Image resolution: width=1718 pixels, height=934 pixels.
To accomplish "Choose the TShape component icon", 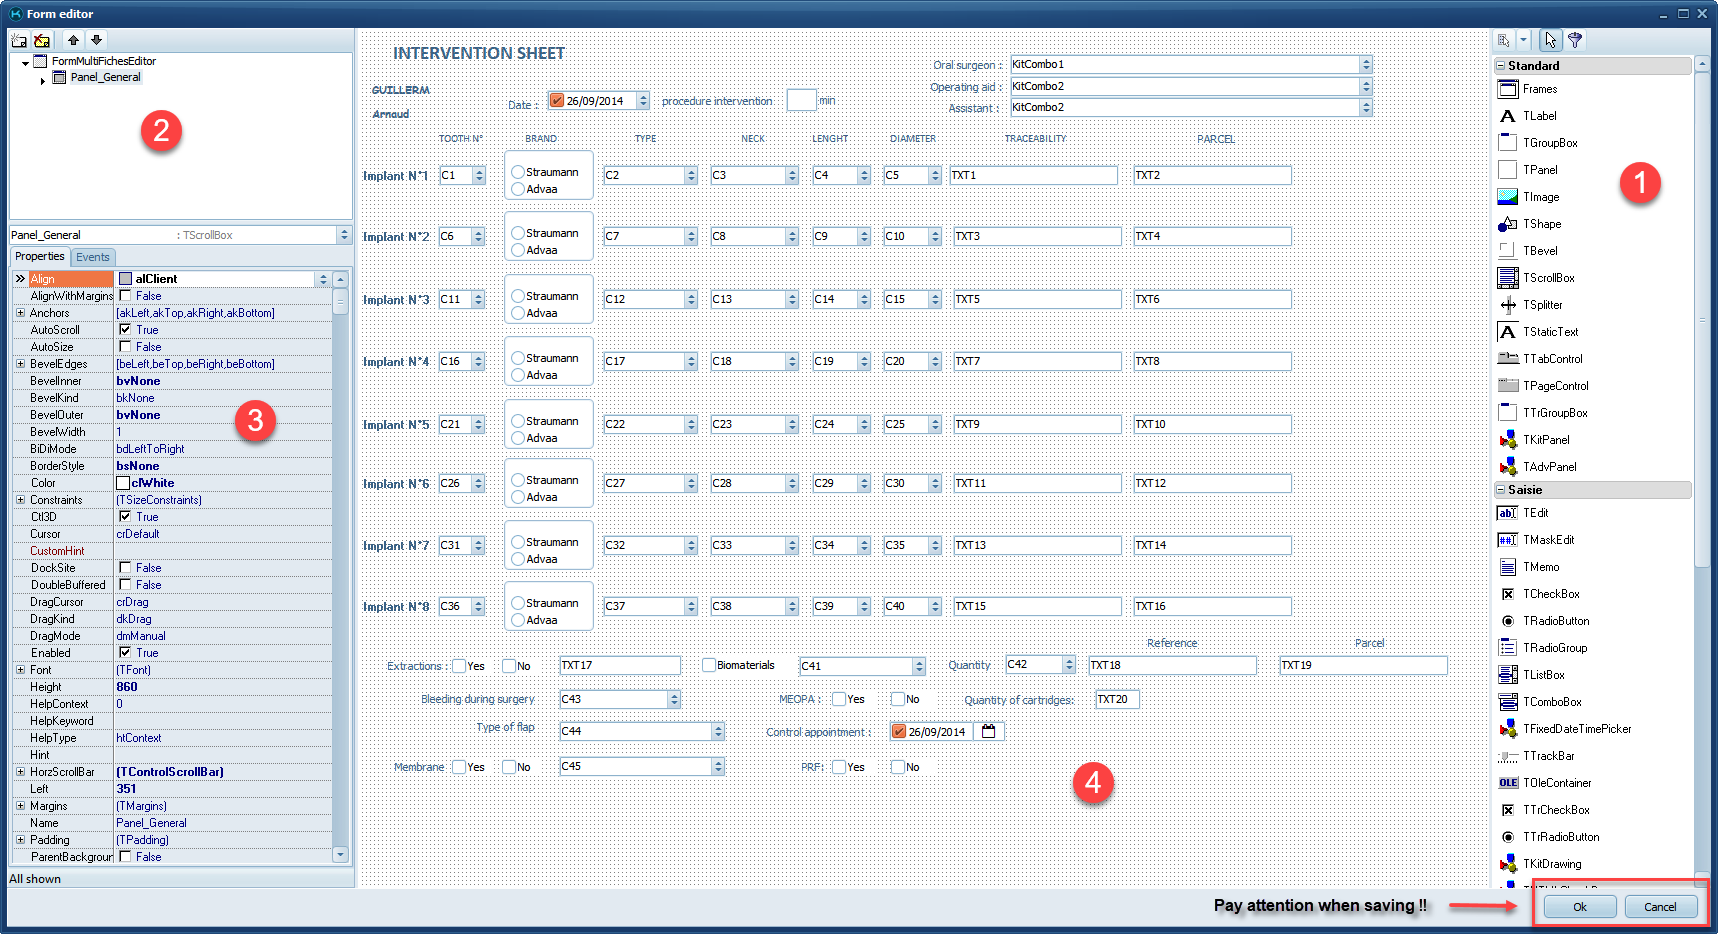I will (x=1508, y=224).
